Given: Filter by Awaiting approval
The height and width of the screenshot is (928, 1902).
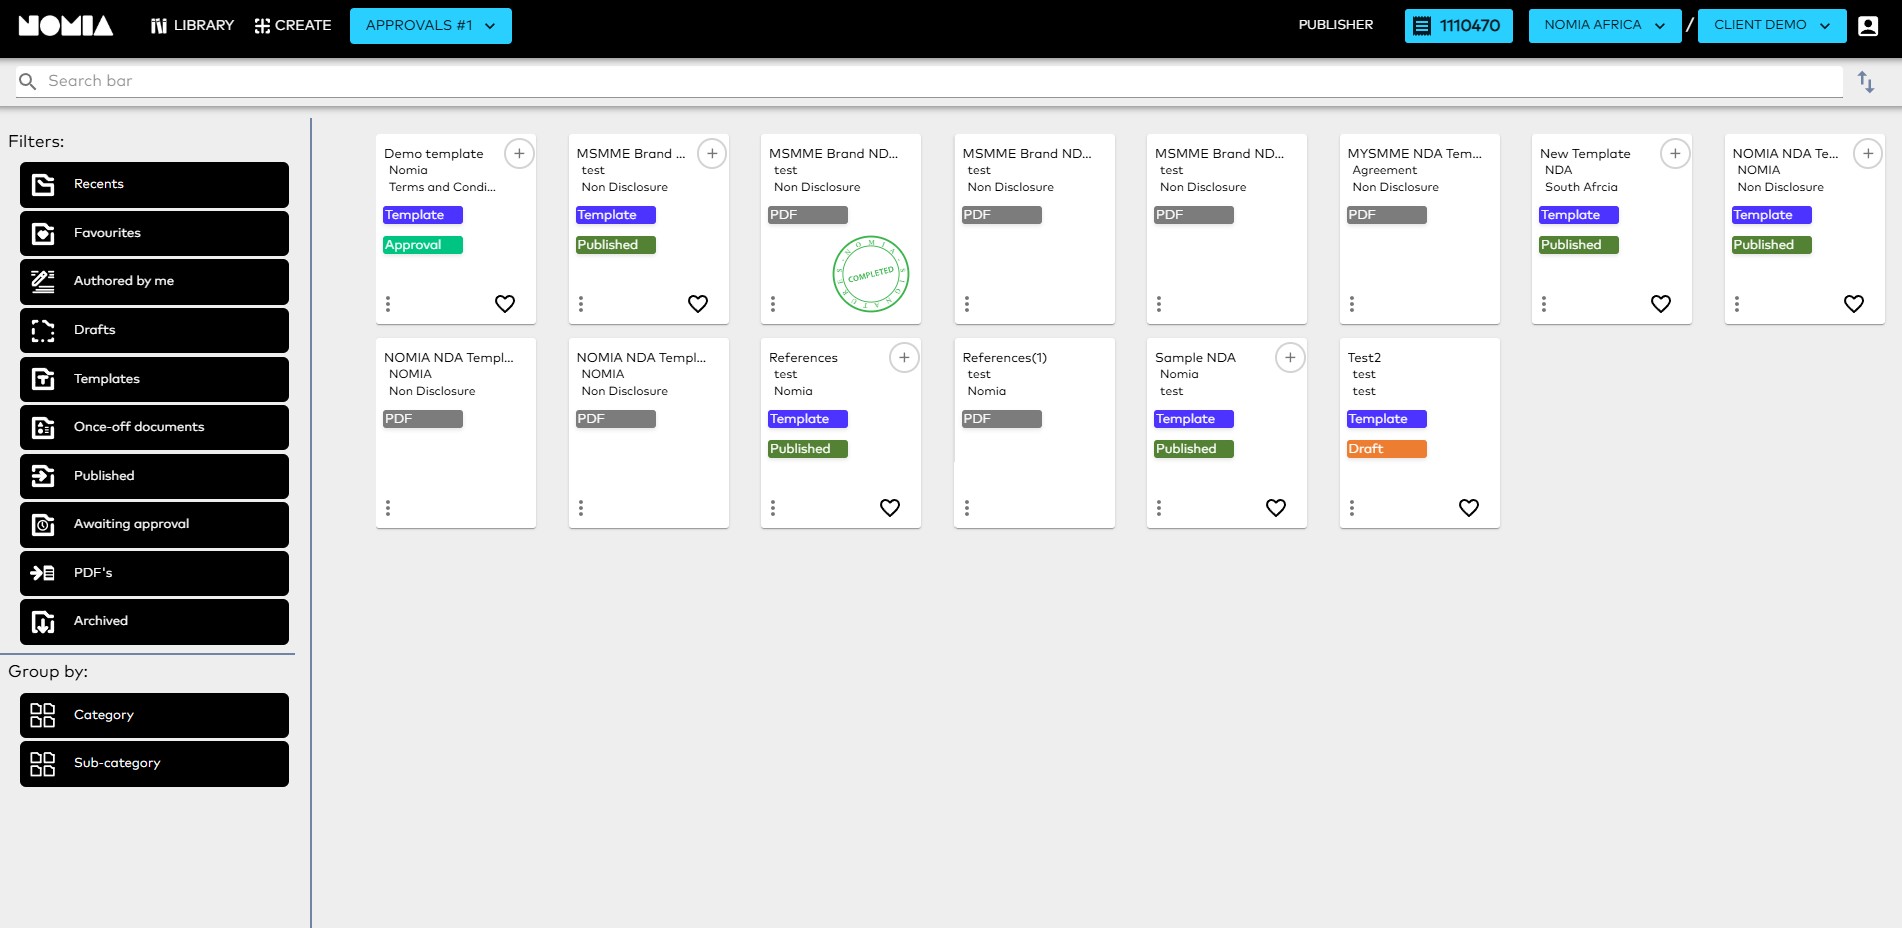Looking at the screenshot, I should 154,524.
